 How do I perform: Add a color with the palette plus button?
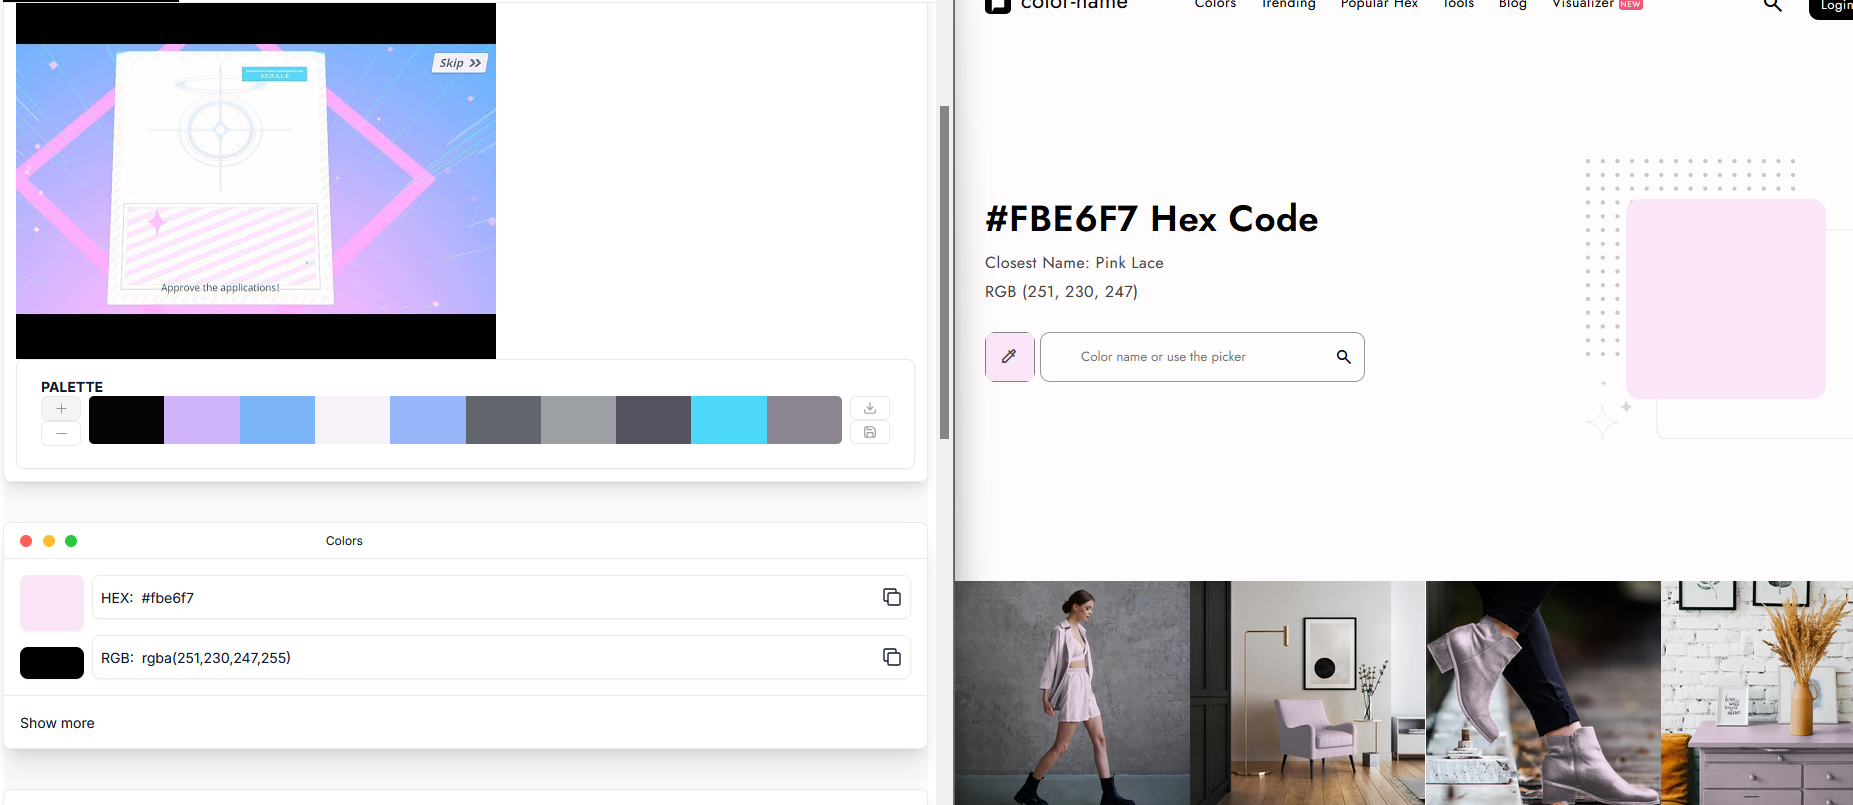[x=61, y=408]
